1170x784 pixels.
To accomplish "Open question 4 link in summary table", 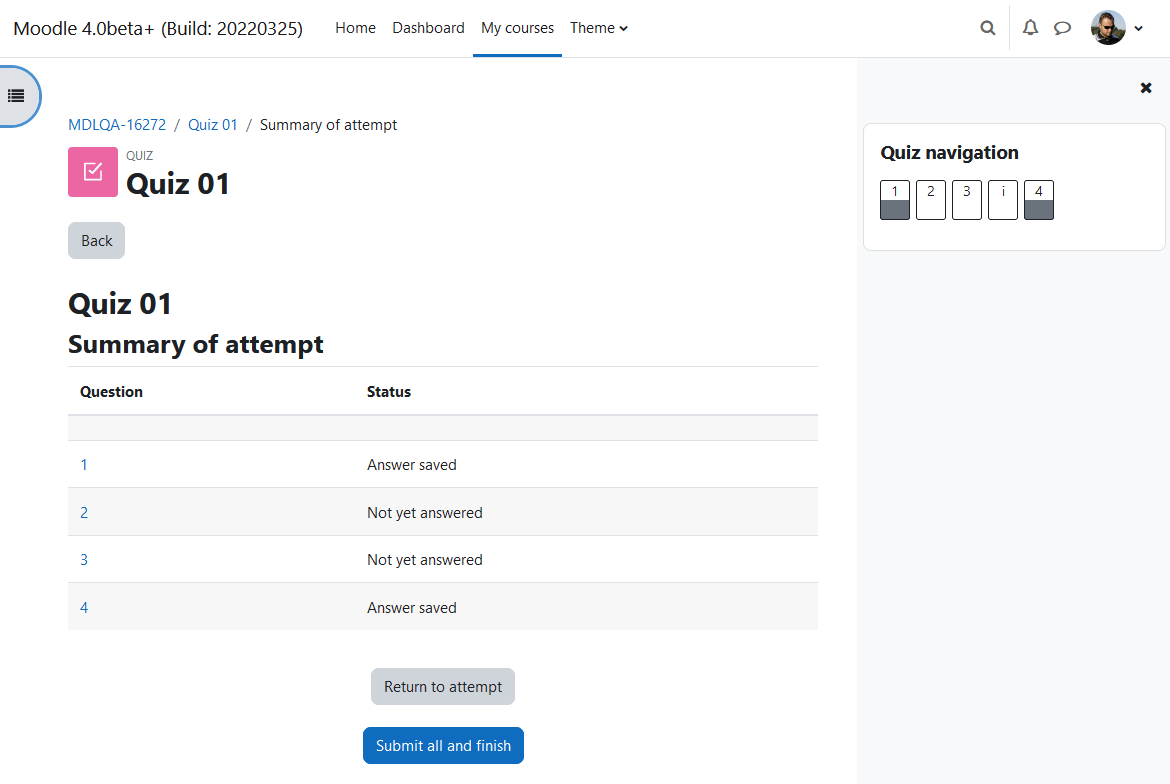I will [x=84, y=607].
